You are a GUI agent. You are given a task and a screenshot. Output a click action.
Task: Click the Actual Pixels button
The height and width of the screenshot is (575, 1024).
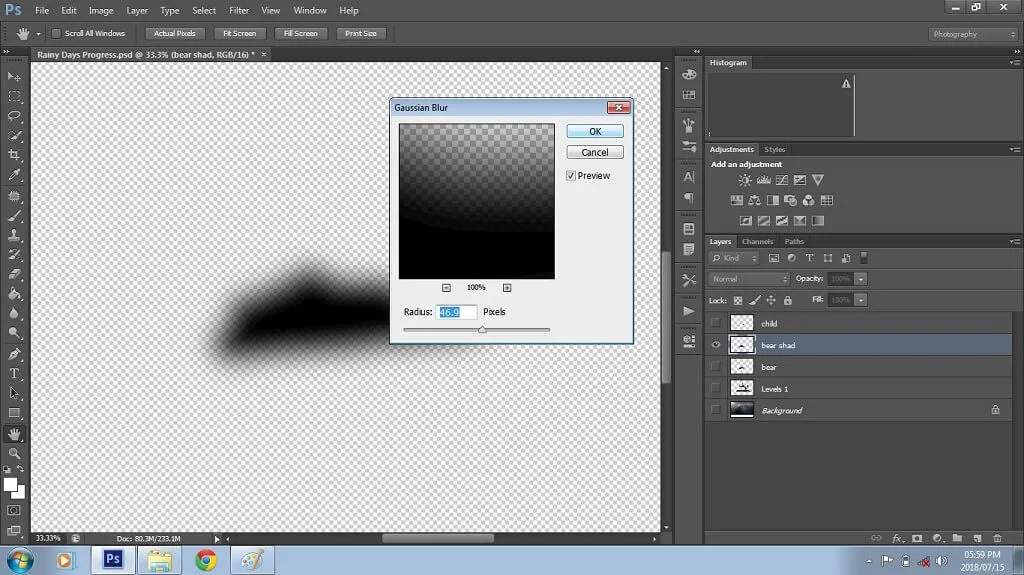[x=174, y=33]
